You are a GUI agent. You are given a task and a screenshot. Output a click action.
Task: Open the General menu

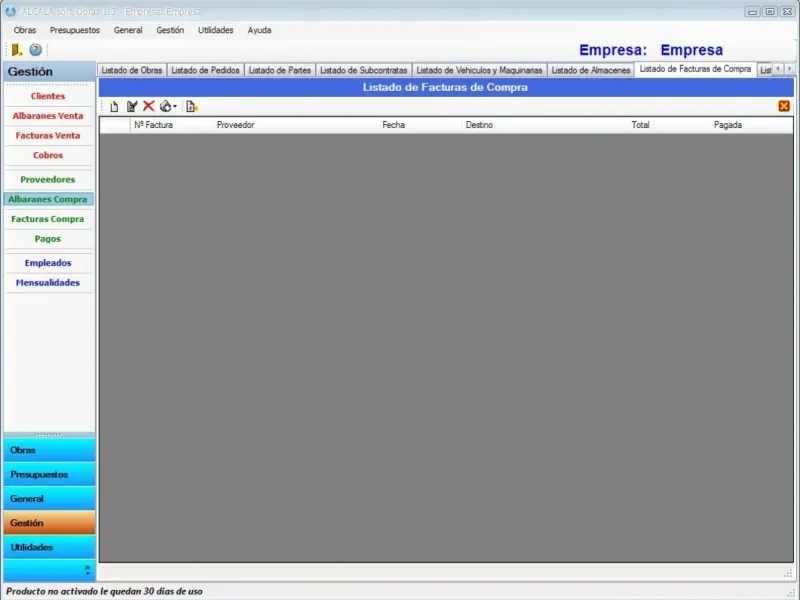[128, 30]
